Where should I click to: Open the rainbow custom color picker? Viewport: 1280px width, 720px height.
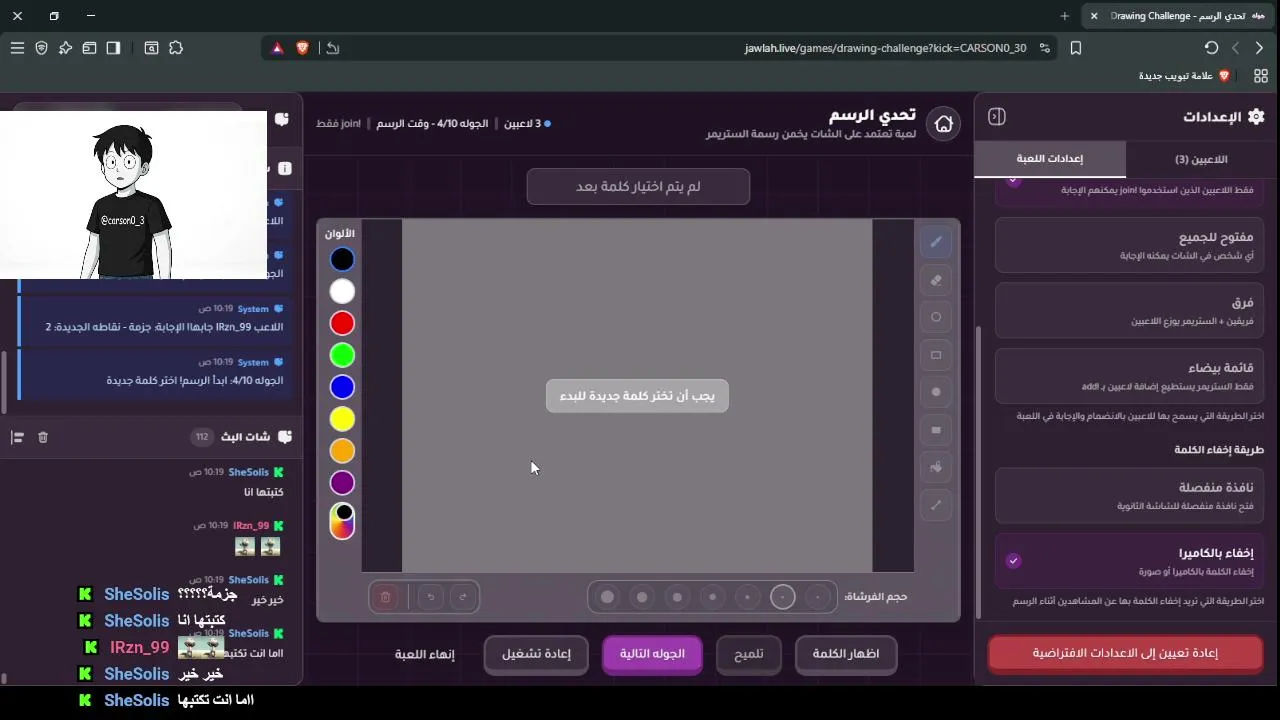(x=342, y=521)
